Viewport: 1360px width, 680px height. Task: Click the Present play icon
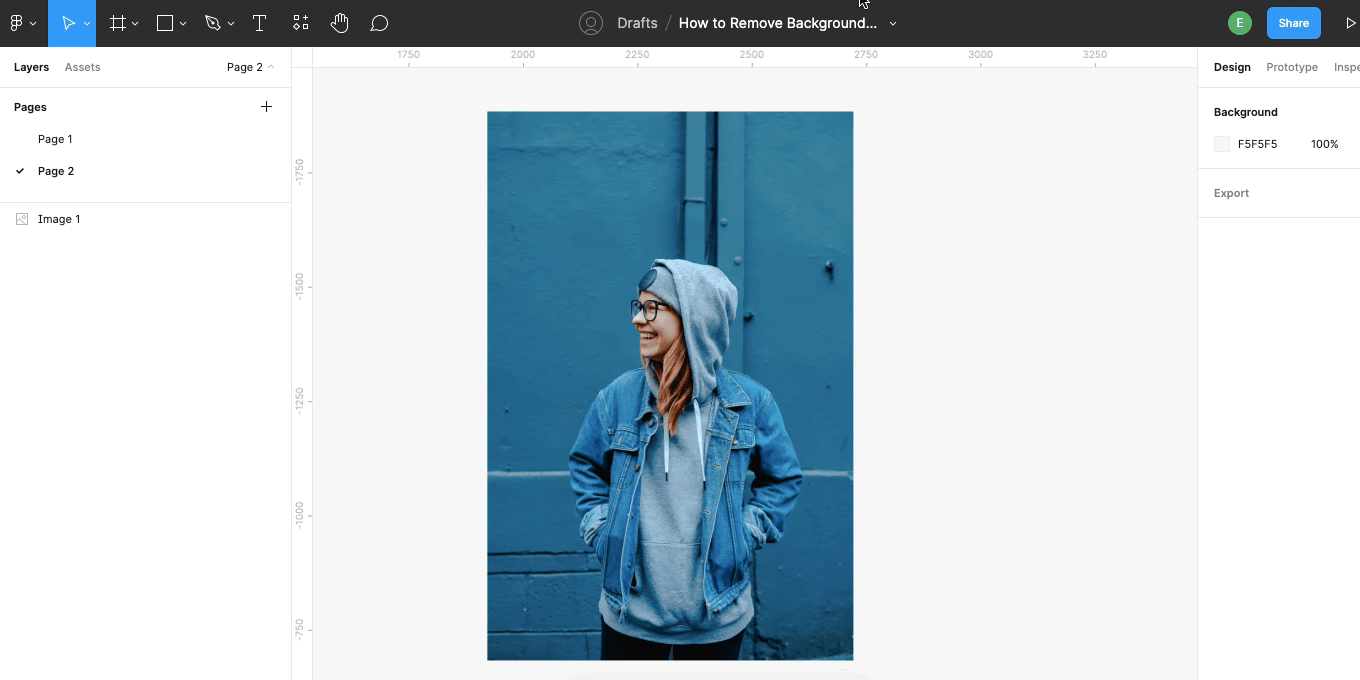[1351, 23]
